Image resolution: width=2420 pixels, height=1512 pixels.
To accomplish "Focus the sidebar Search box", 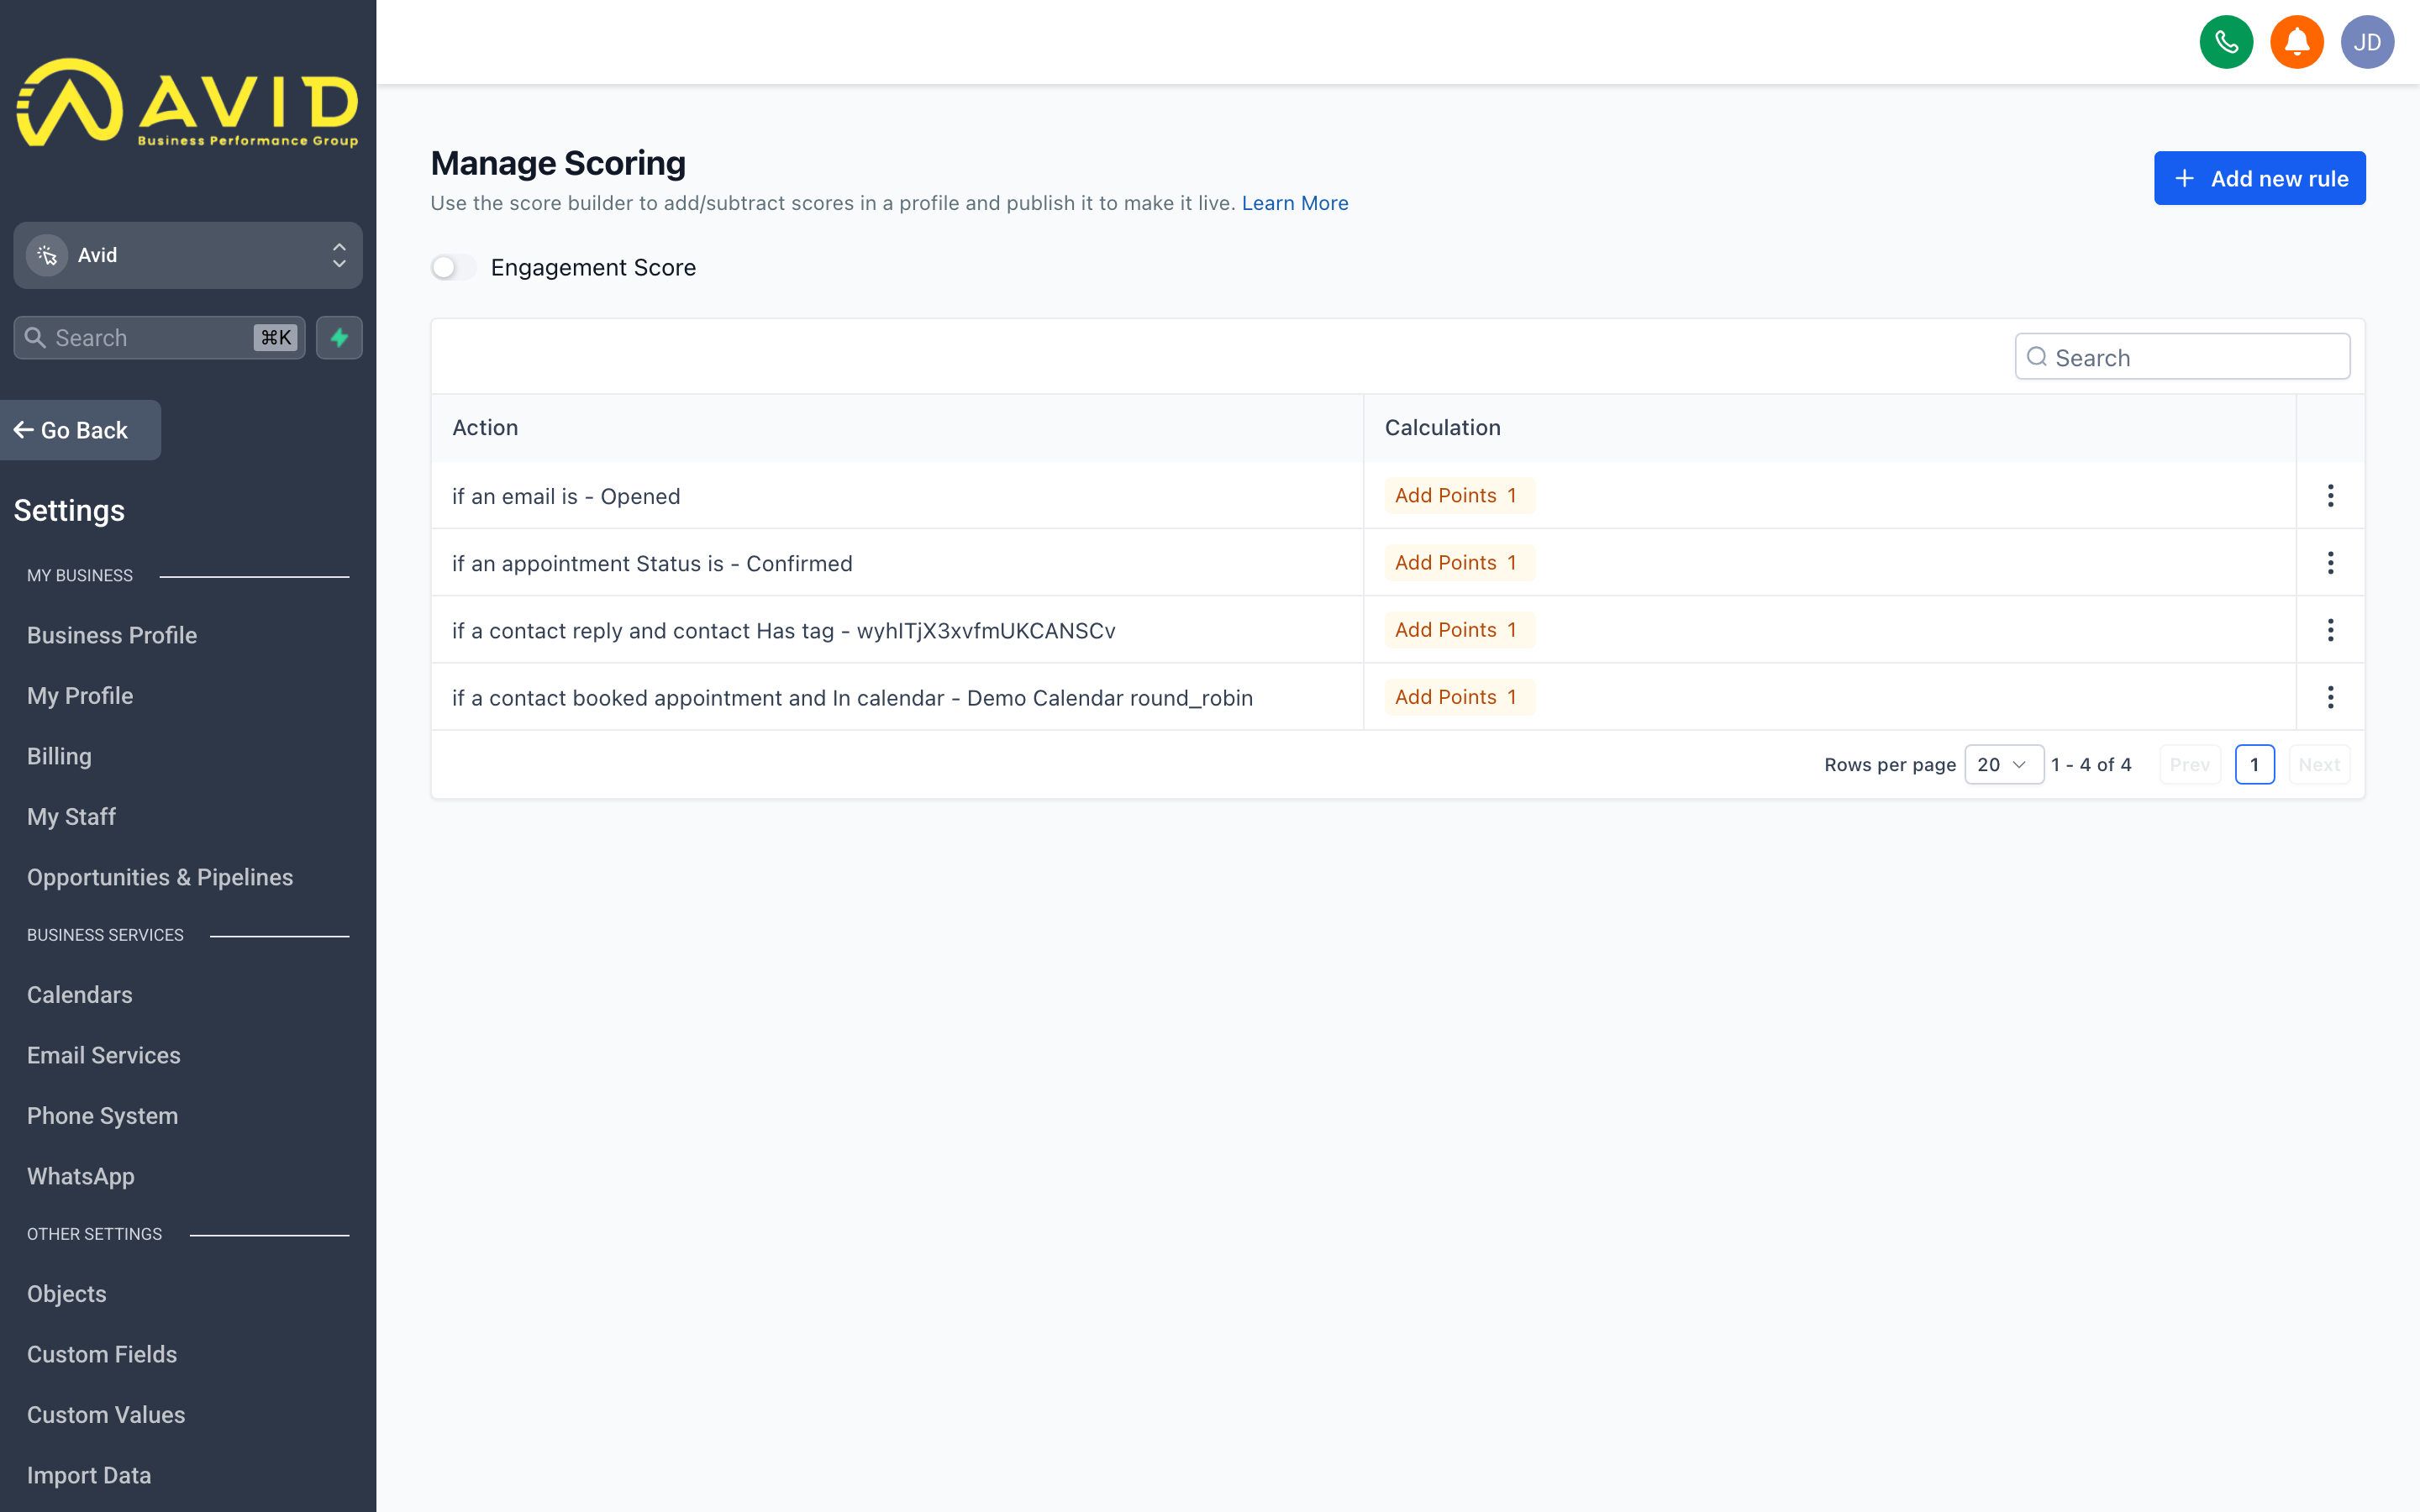I will [159, 338].
